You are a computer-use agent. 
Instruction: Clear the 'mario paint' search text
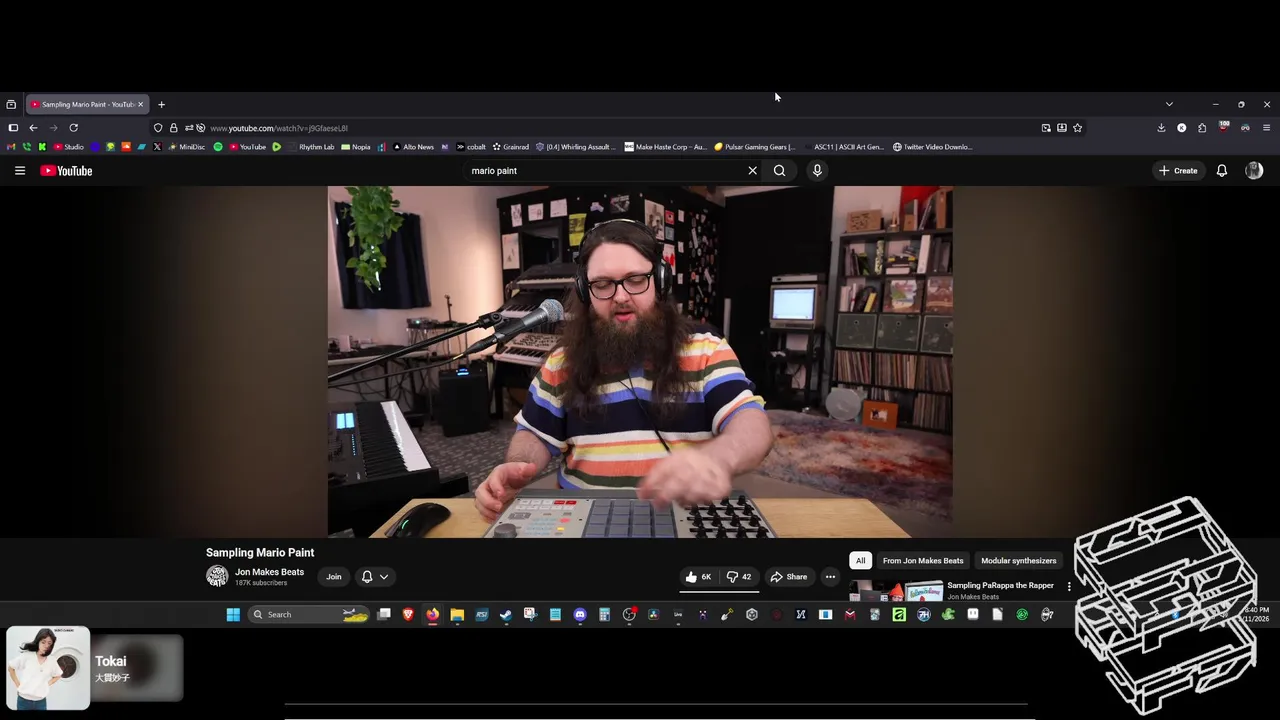point(753,171)
